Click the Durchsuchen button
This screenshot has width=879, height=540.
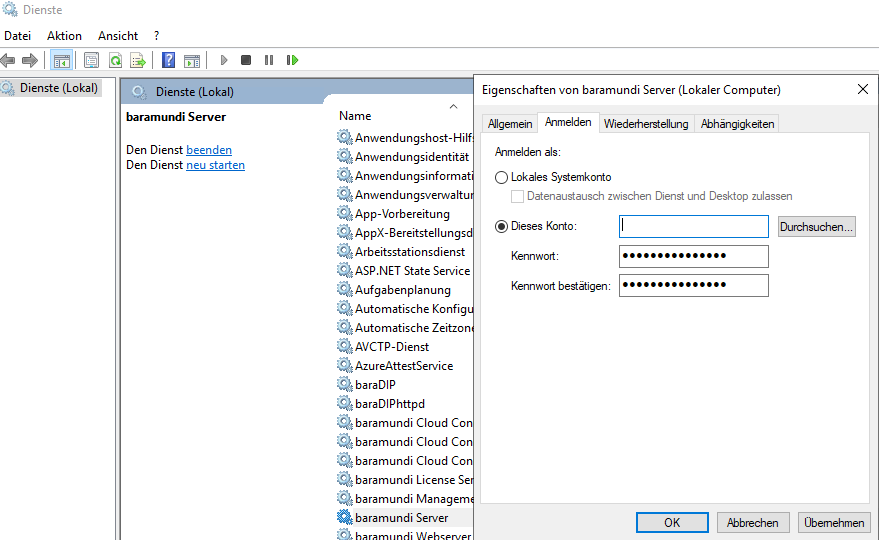coord(816,227)
